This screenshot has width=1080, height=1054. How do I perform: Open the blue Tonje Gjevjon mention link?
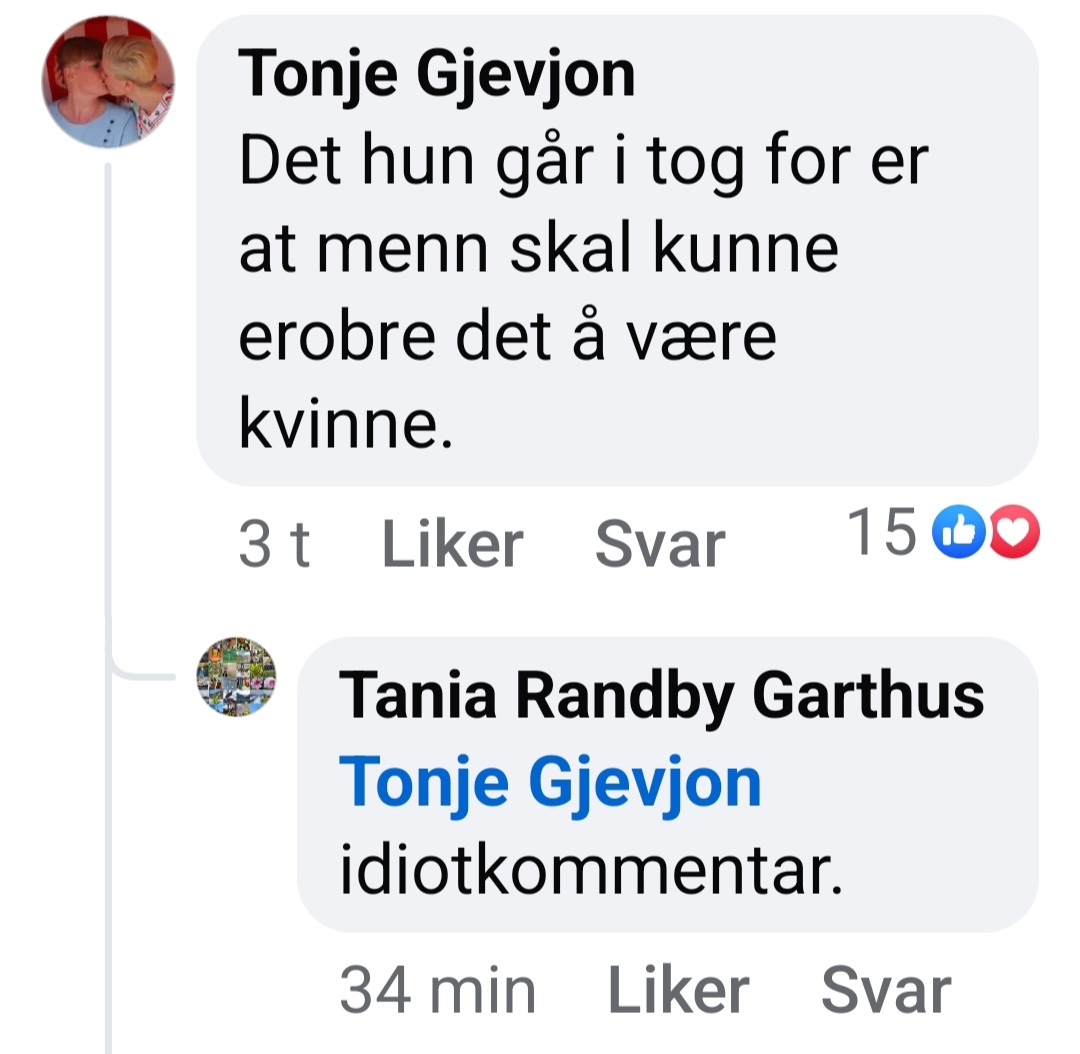click(550, 783)
